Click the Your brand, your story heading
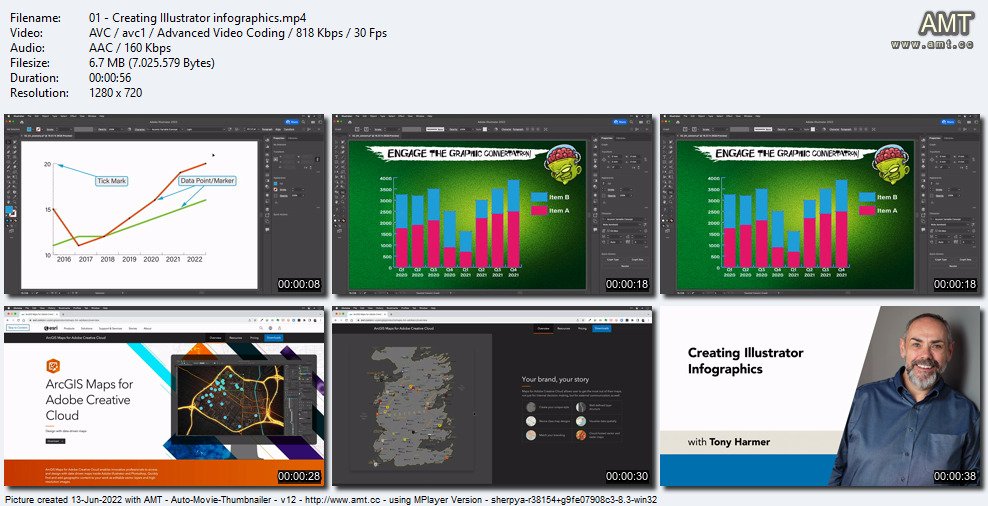988x506 pixels. coord(555,379)
